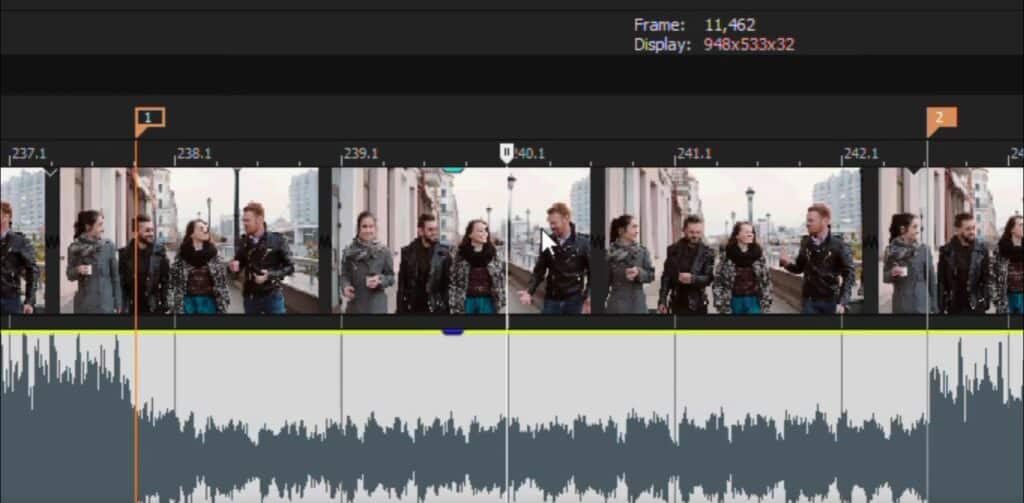The height and width of the screenshot is (503, 1024).
Task: Click the 239.1 ruler label
Action: 361,154
